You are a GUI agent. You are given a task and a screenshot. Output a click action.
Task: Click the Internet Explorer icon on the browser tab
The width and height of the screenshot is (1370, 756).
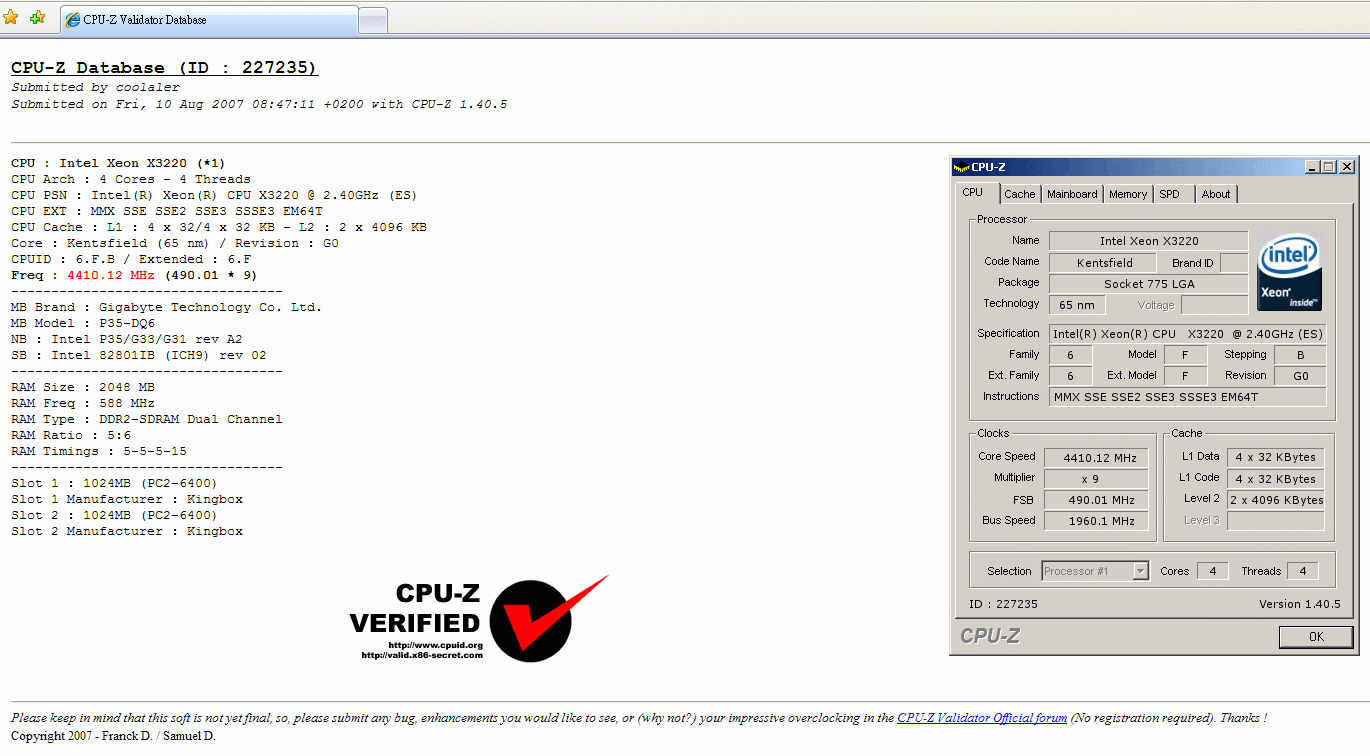73,18
